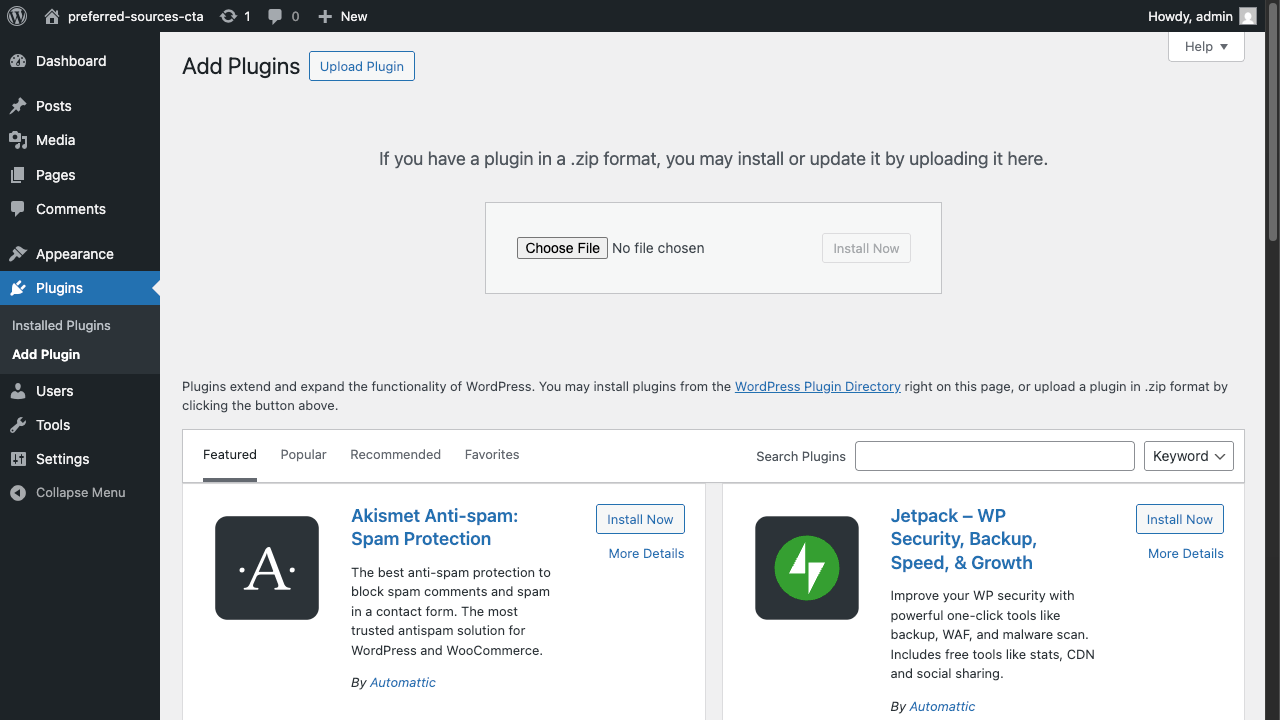Open the Media library icon
1280x720 pixels.
[x=20, y=140]
